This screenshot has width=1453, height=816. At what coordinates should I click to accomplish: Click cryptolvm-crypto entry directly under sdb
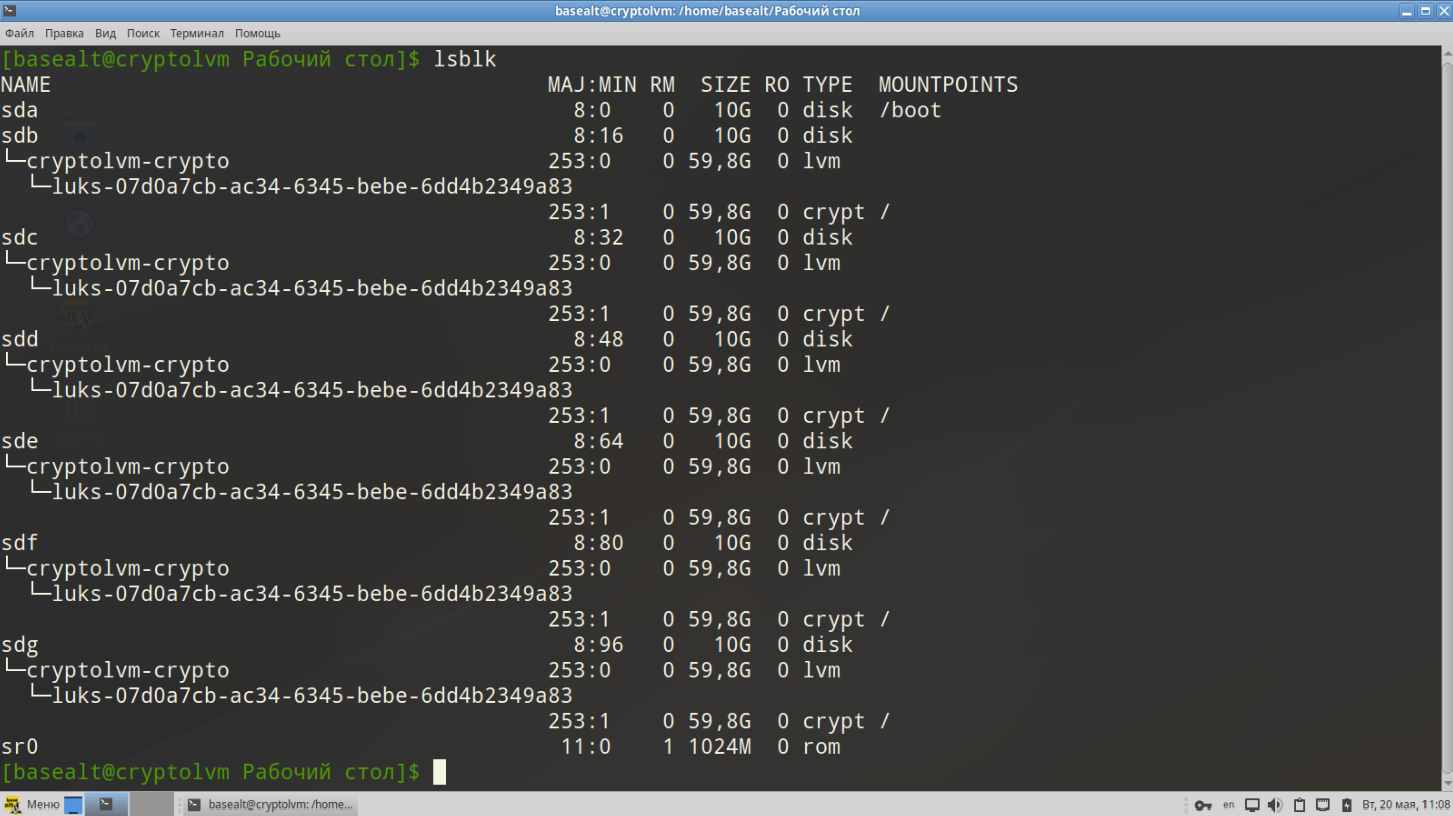128,161
